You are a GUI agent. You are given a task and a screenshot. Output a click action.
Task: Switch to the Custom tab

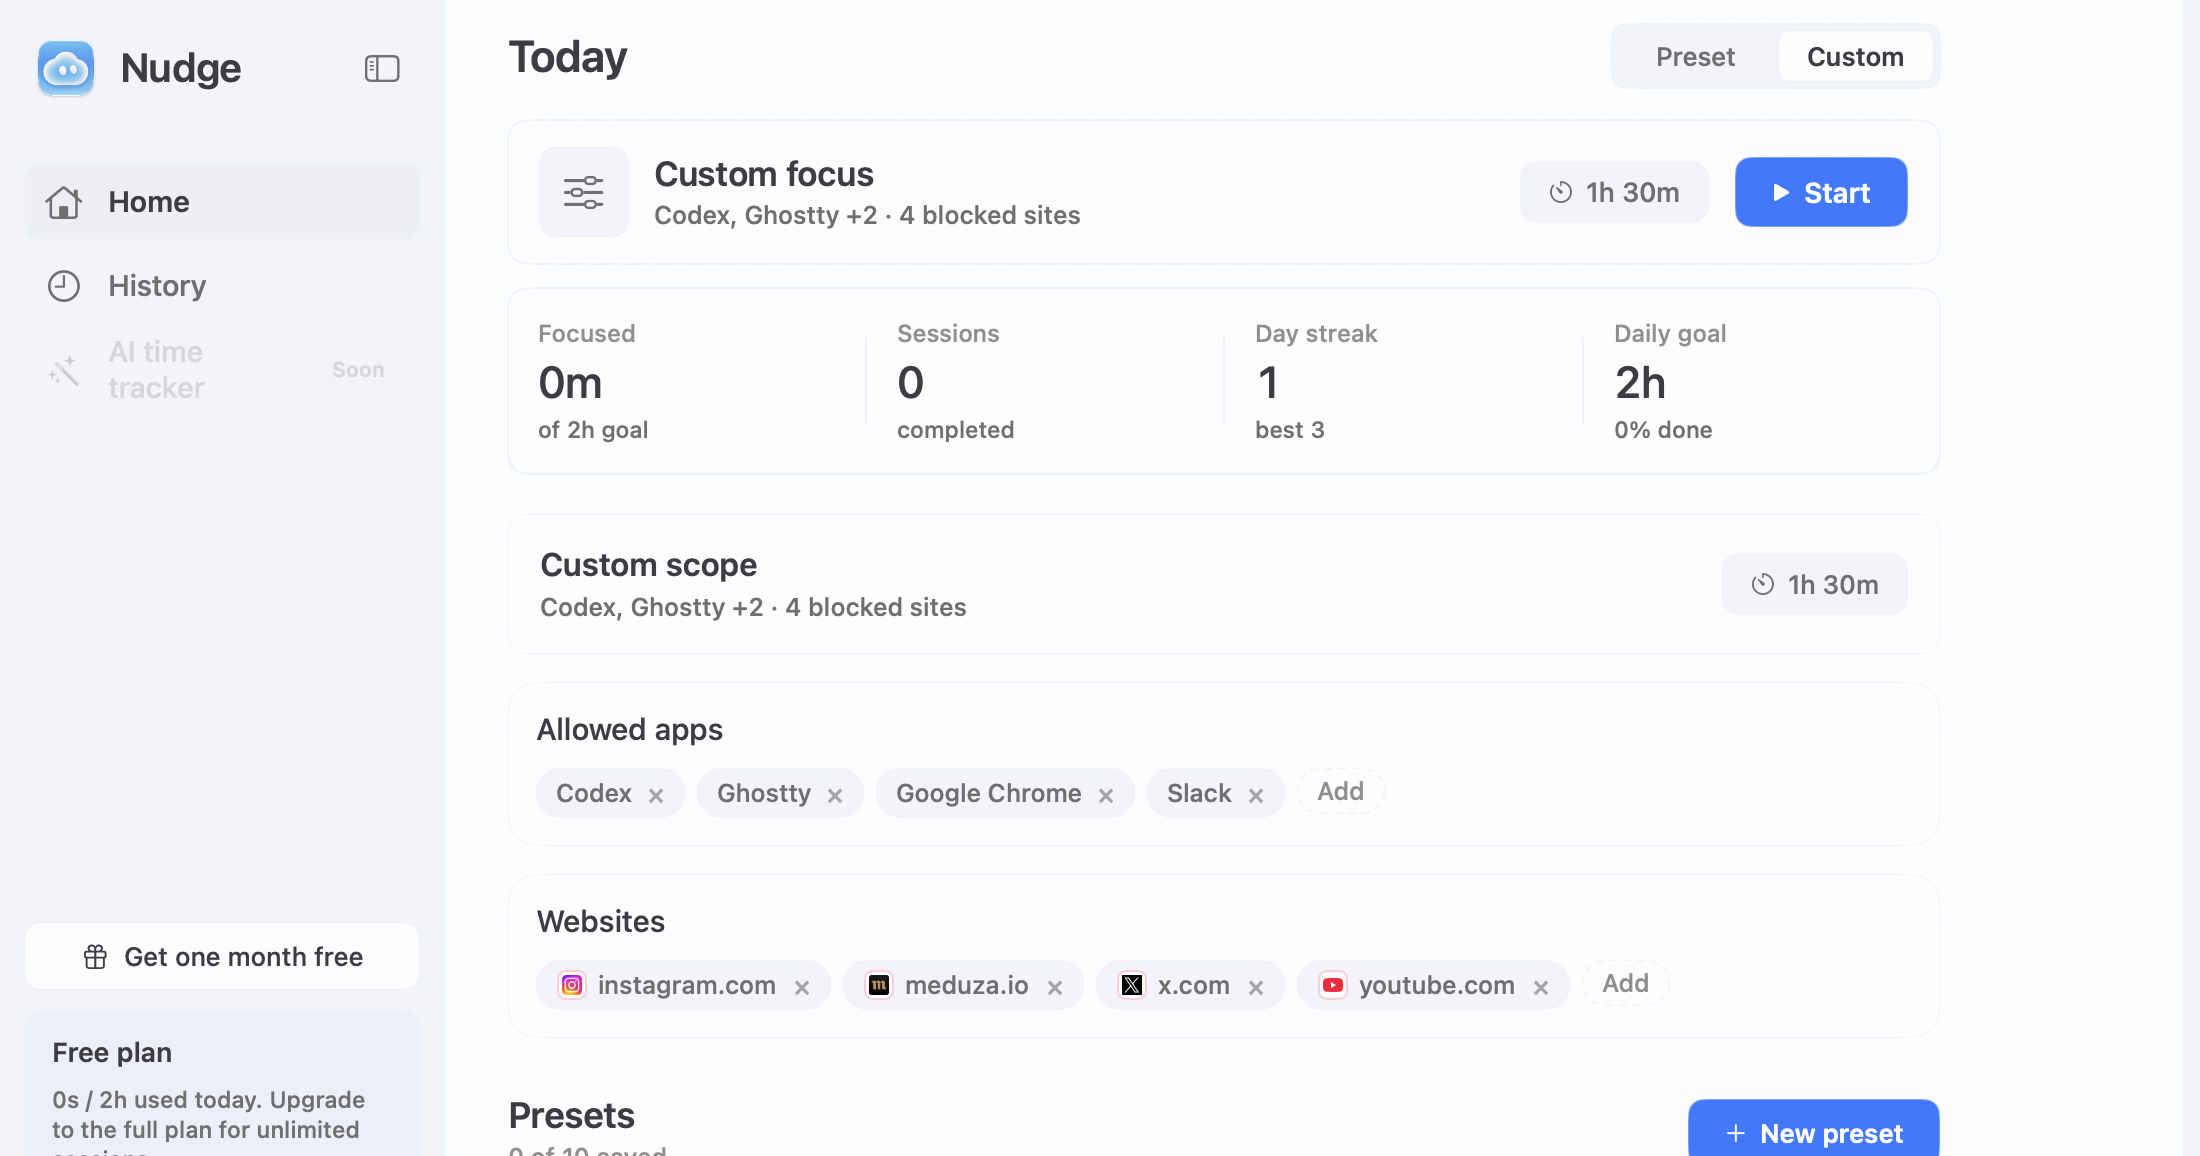pyautogui.click(x=1855, y=57)
